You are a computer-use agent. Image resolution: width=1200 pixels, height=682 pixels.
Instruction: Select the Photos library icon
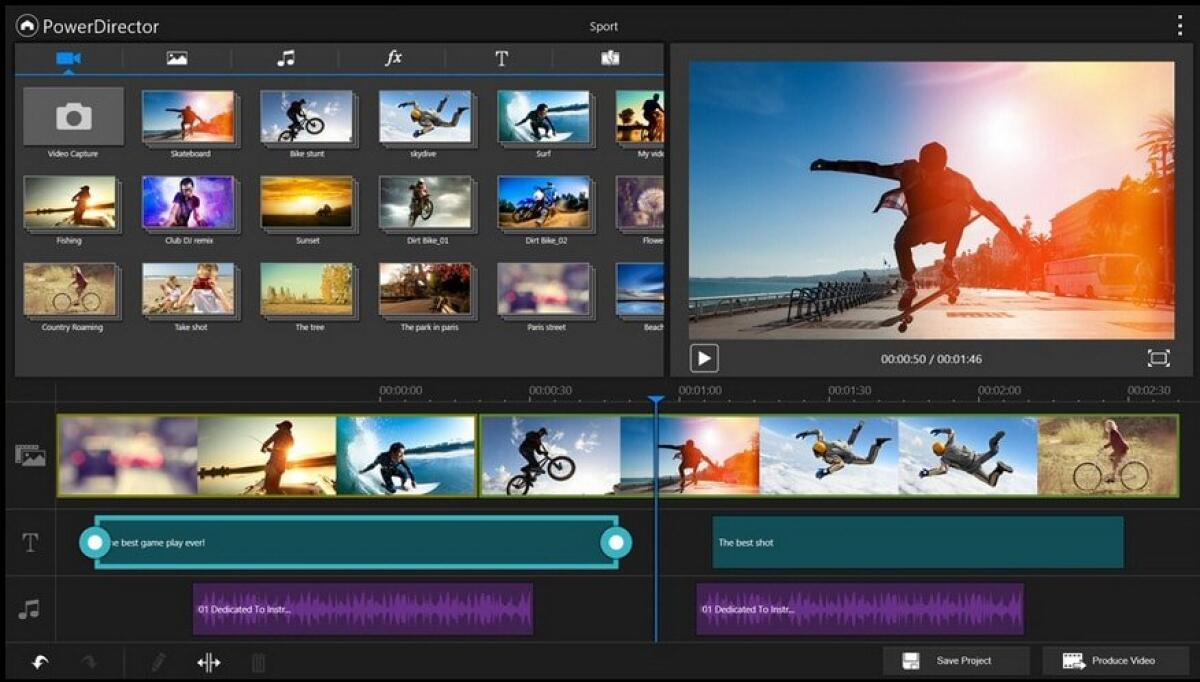point(176,58)
